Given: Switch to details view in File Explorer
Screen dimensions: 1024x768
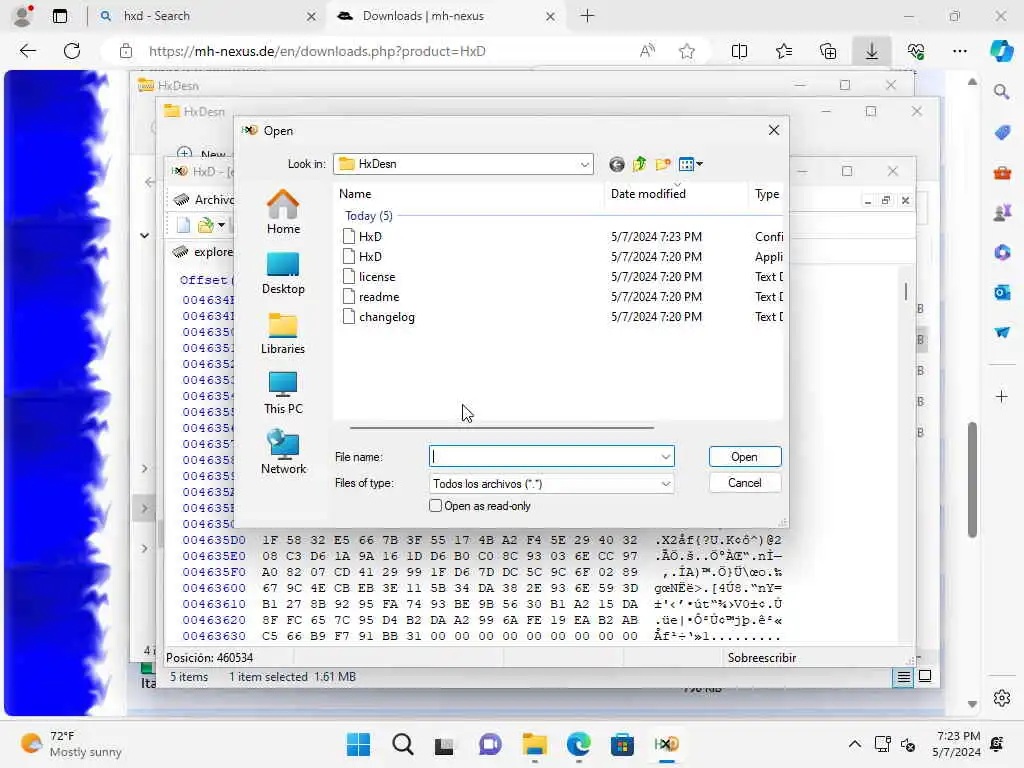Looking at the screenshot, I should pyautogui.click(x=903, y=677).
